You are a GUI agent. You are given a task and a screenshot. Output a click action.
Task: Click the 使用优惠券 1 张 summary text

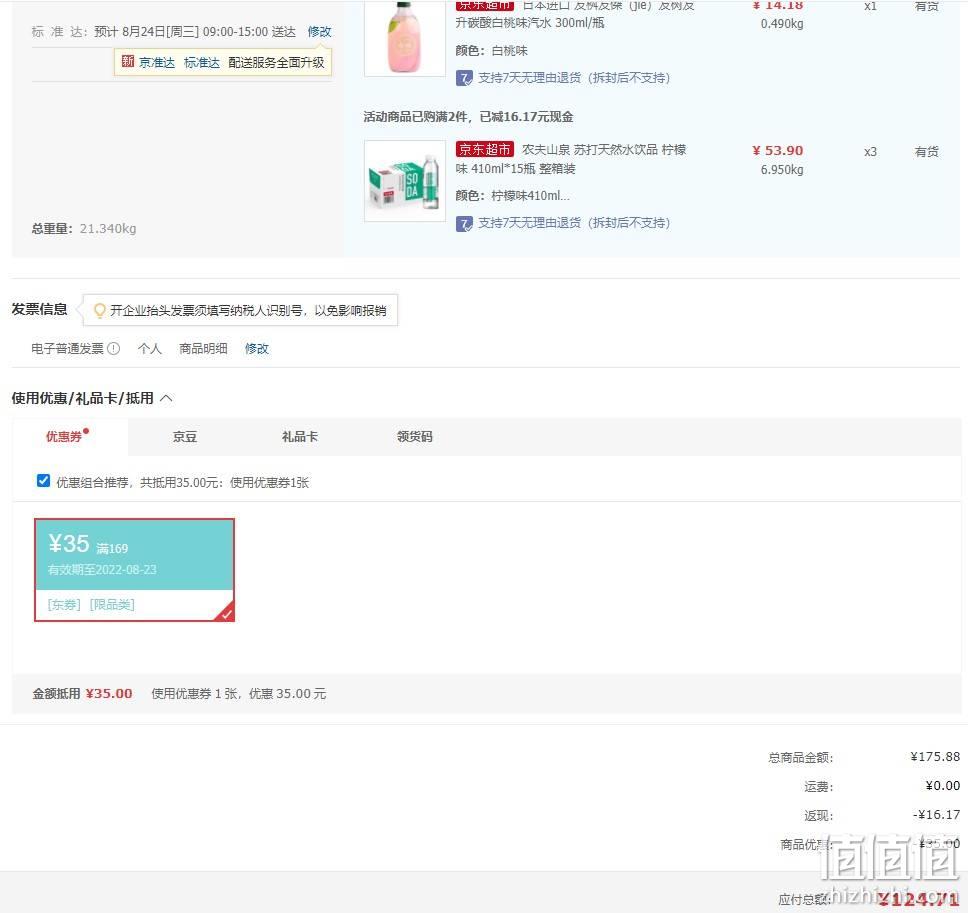pyautogui.click(x=239, y=694)
